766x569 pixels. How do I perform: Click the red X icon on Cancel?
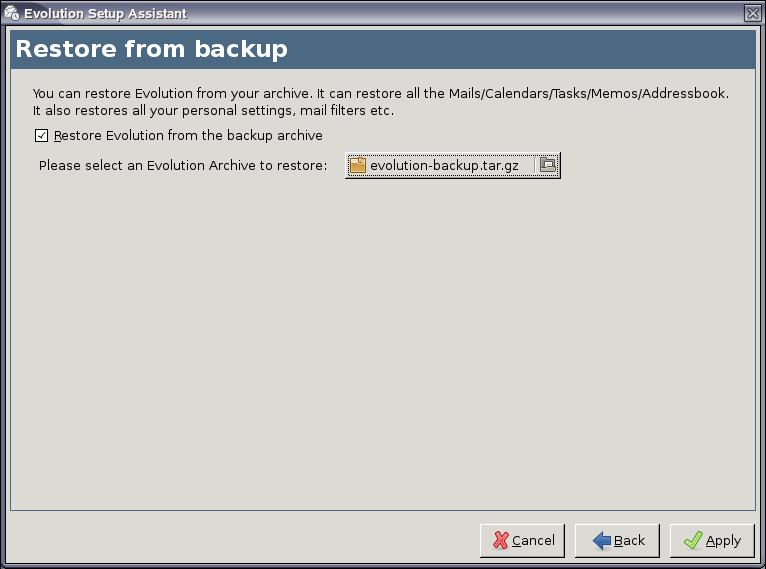pos(501,540)
